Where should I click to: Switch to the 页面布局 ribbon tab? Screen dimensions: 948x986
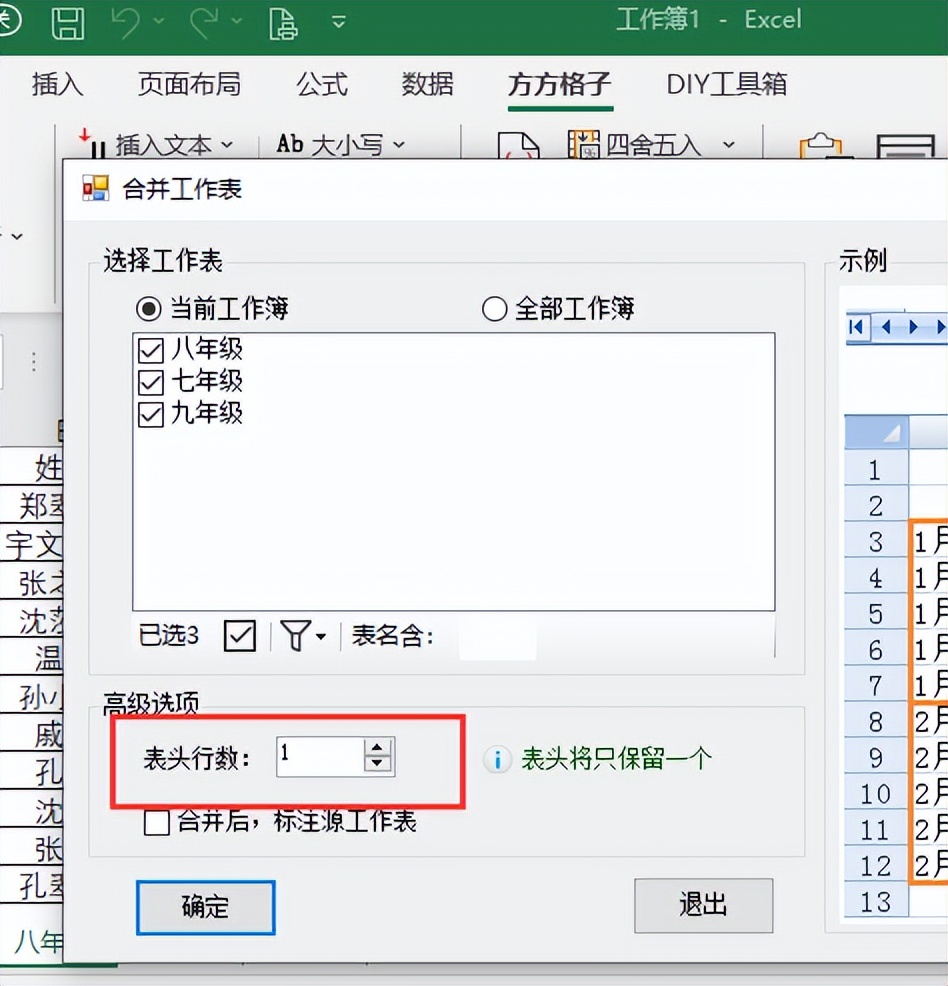(x=189, y=84)
